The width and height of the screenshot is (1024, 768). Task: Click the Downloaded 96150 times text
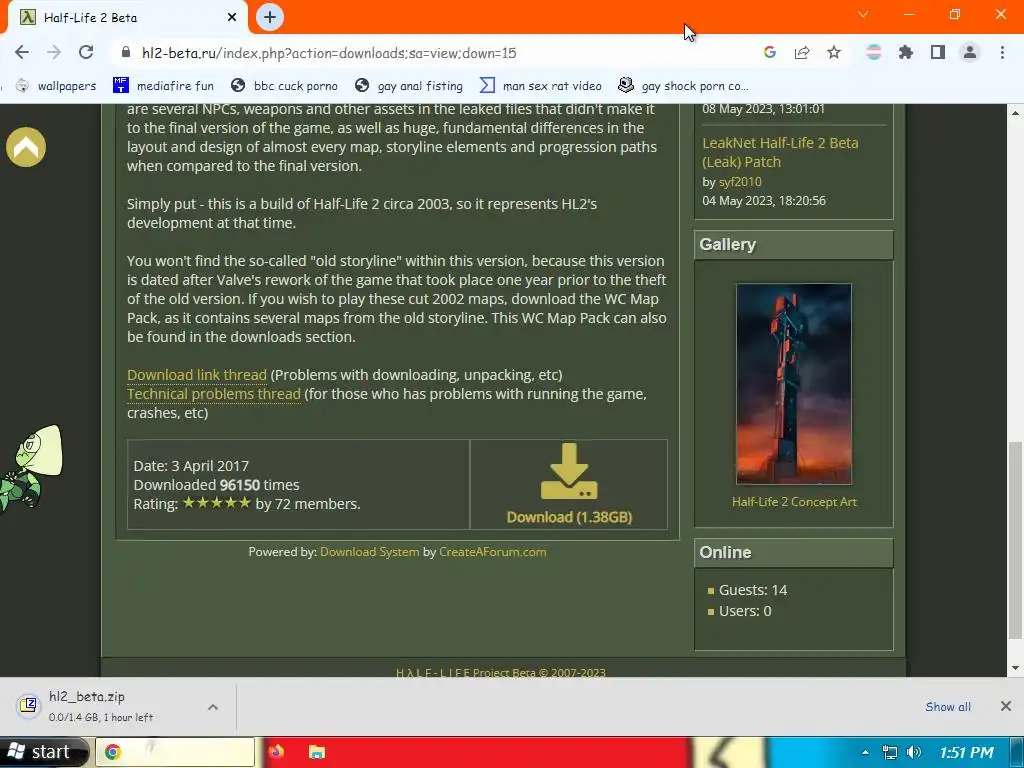coord(216,485)
